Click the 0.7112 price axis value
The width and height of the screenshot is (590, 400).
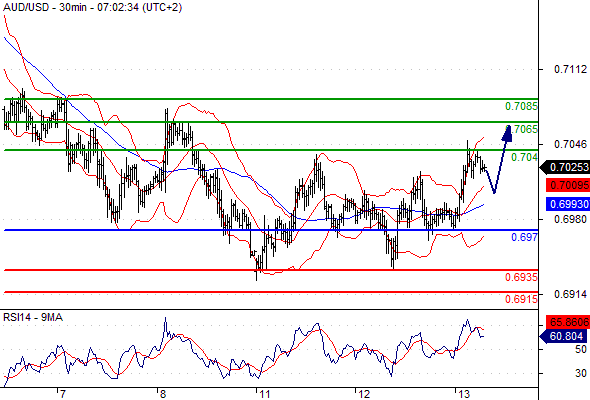pos(570,69)
